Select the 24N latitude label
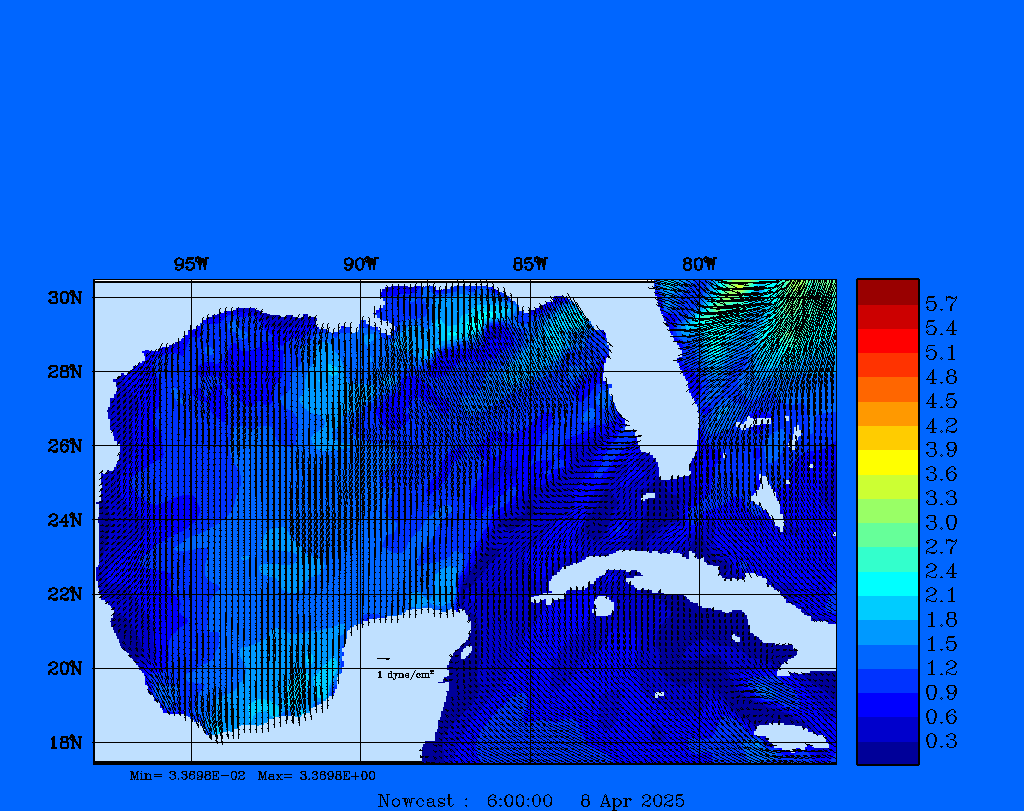 click(x=64, y=519)
